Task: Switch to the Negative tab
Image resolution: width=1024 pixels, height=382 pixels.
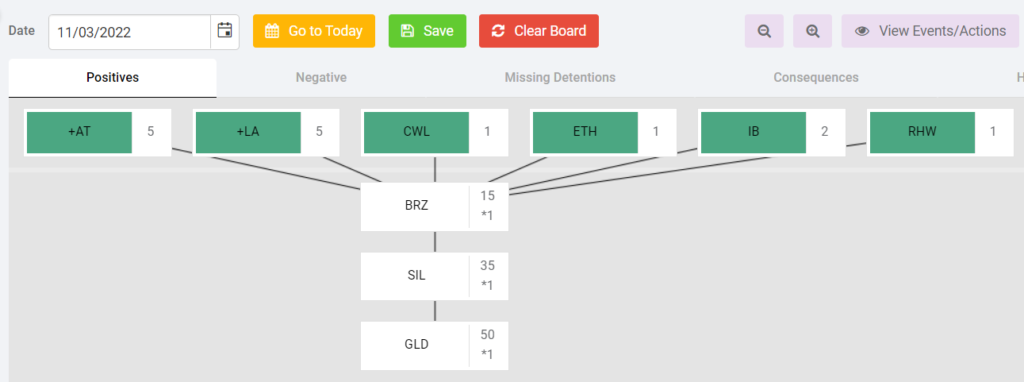Action: pyautogui.click(x=321, y=78)
